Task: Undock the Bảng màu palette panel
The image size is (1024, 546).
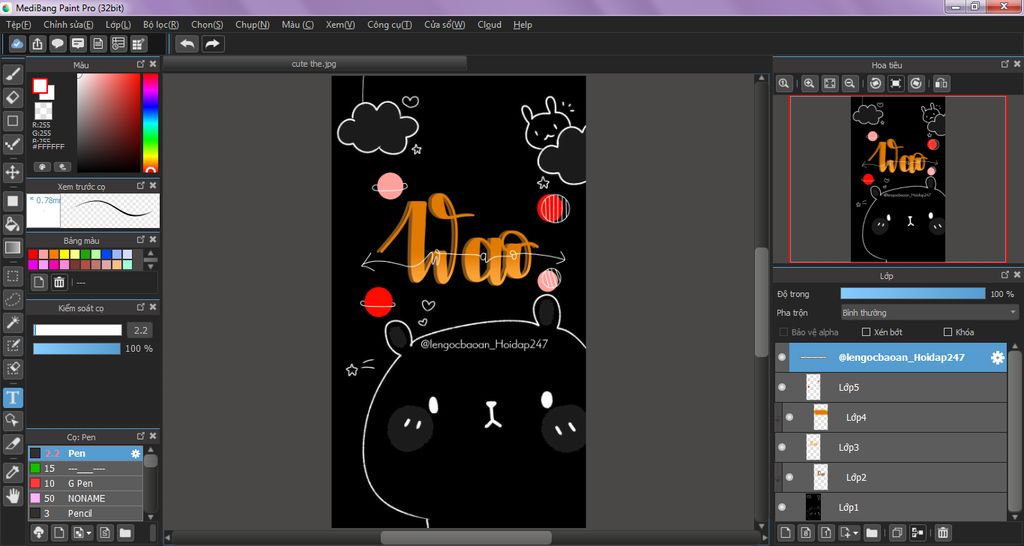Action: coord(140,240)
